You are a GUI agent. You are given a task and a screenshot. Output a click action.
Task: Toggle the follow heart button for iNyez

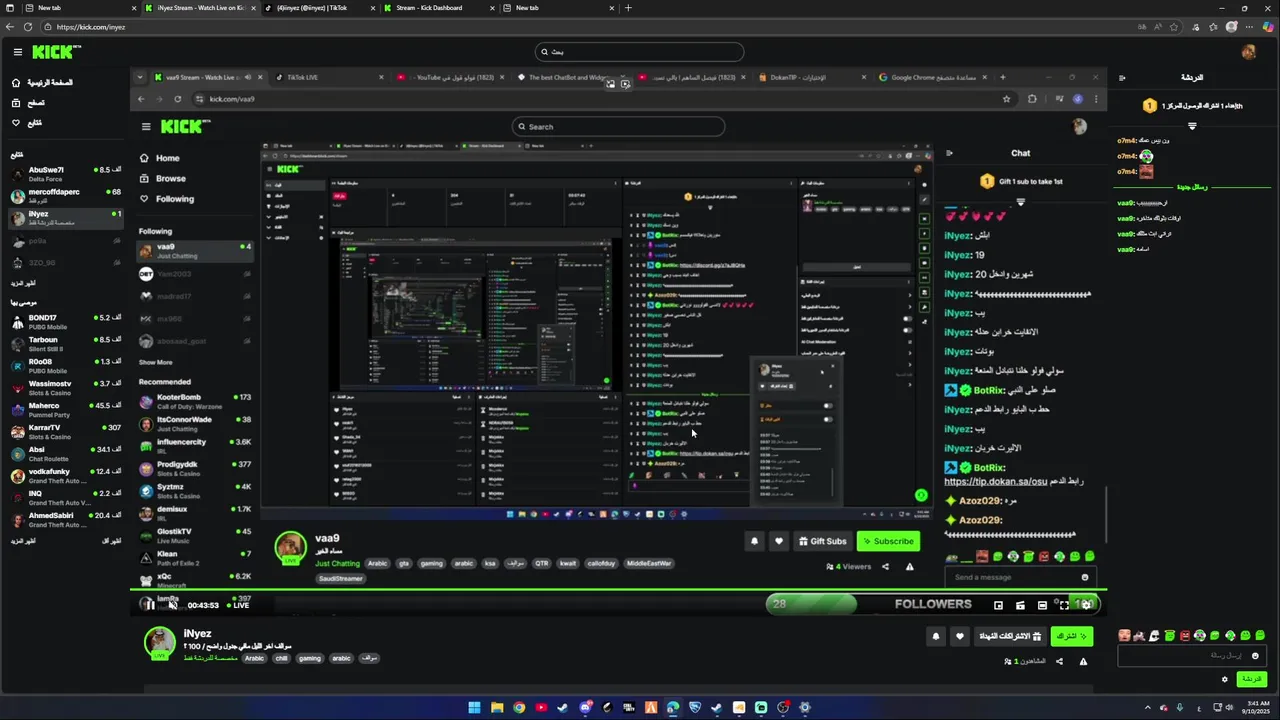960,636
